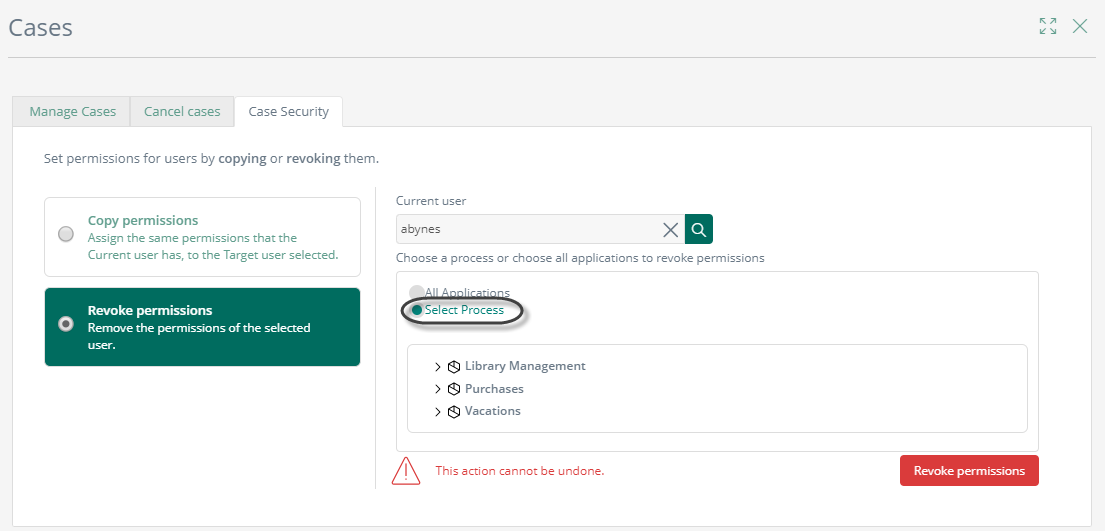Click the 'Current user' field label
Image resolution: width=1105 pixels, height=531 pixels.
coord(431,201)
